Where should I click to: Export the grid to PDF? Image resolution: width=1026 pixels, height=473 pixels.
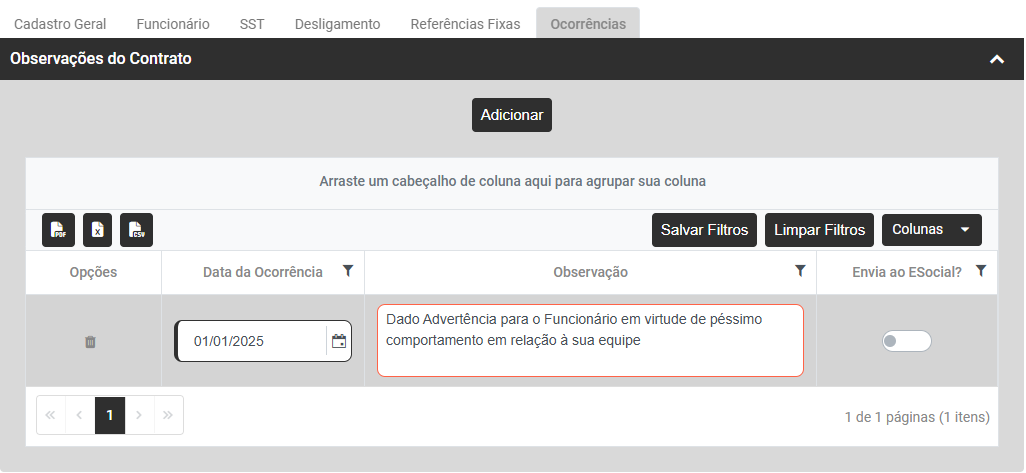pyautogui.click(x=59, y=230)
